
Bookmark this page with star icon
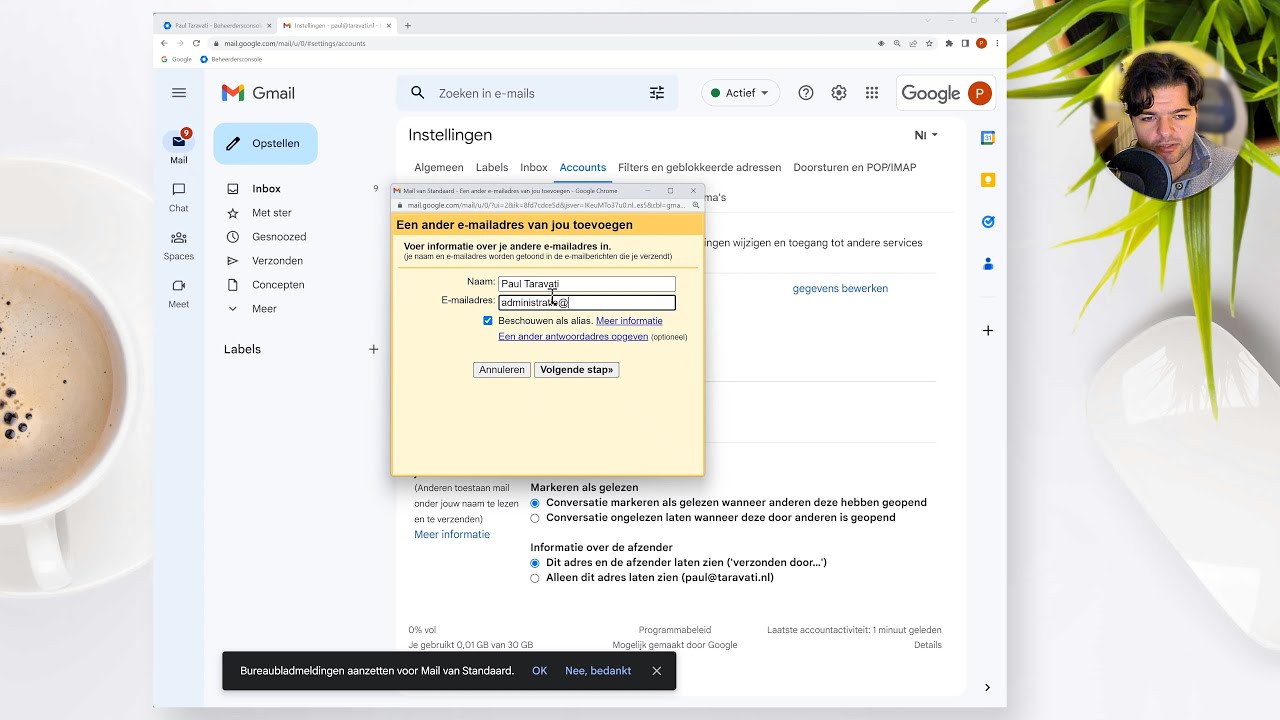click(x=930, y=43)
